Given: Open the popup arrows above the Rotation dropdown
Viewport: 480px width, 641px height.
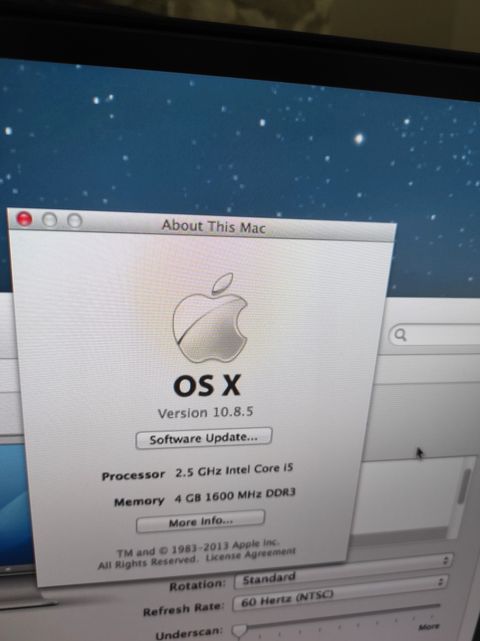Looking at the screenshot, I should (446, 560).
